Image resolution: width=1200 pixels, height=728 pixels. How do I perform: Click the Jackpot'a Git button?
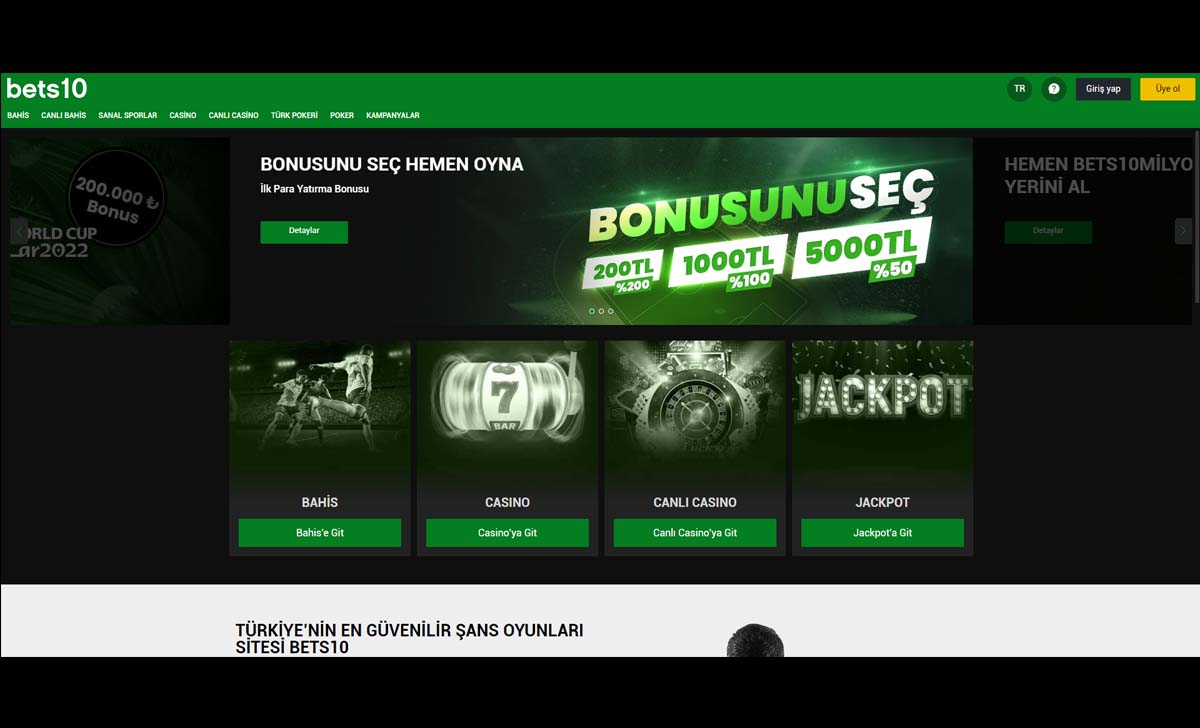883,533
